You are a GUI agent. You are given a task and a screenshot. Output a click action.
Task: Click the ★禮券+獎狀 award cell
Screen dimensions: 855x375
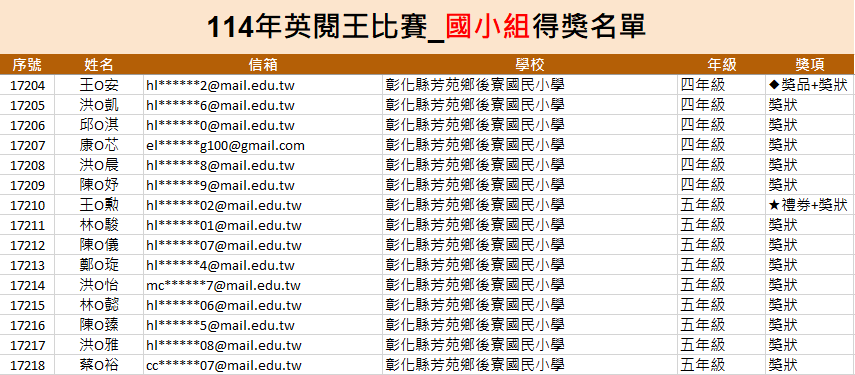808,205
